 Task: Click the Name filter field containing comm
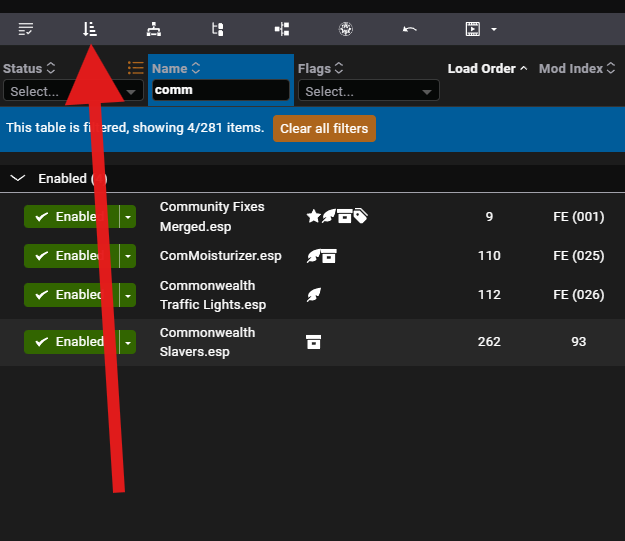point(221,90)
